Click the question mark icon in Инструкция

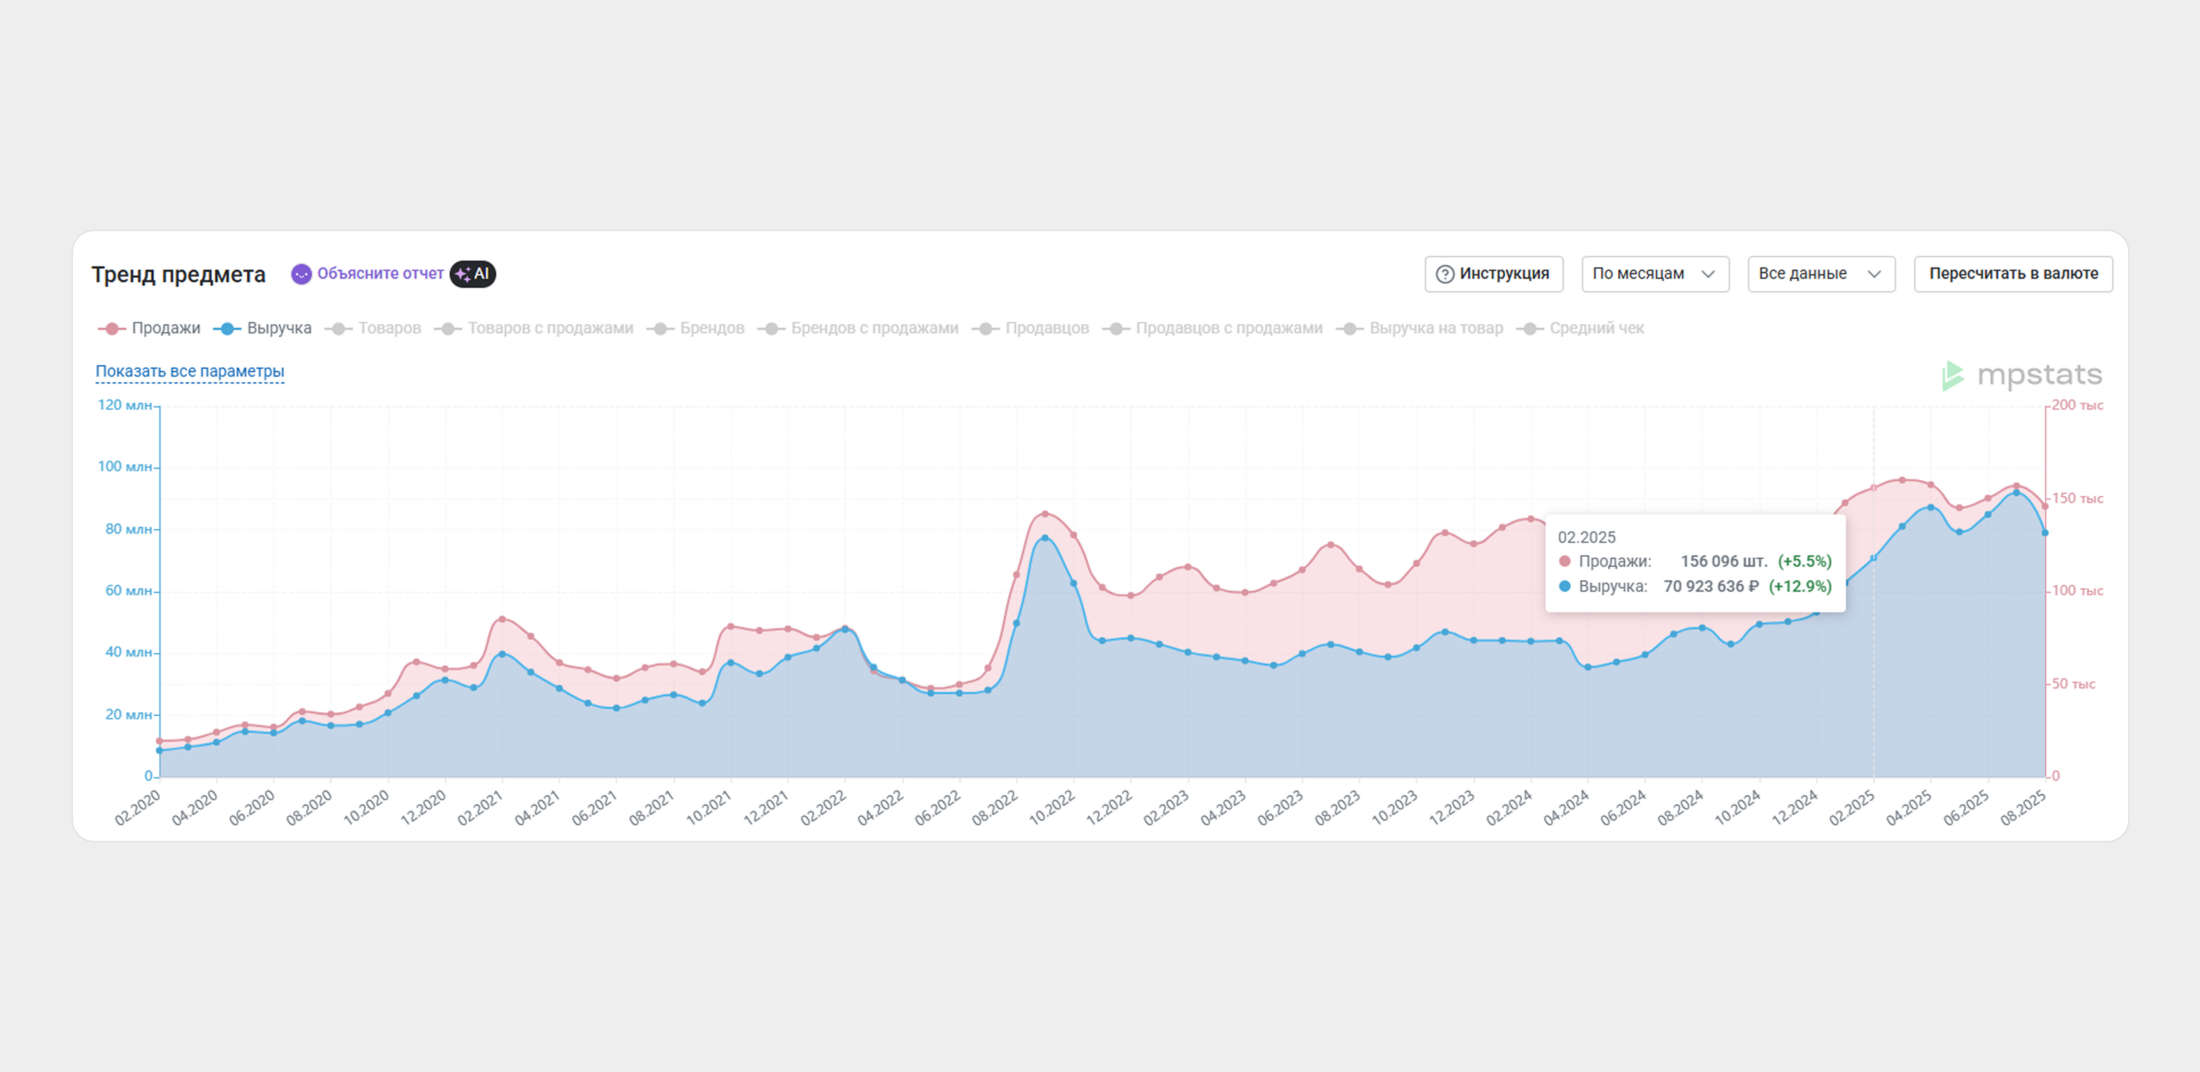click(x=1444, y=274)
